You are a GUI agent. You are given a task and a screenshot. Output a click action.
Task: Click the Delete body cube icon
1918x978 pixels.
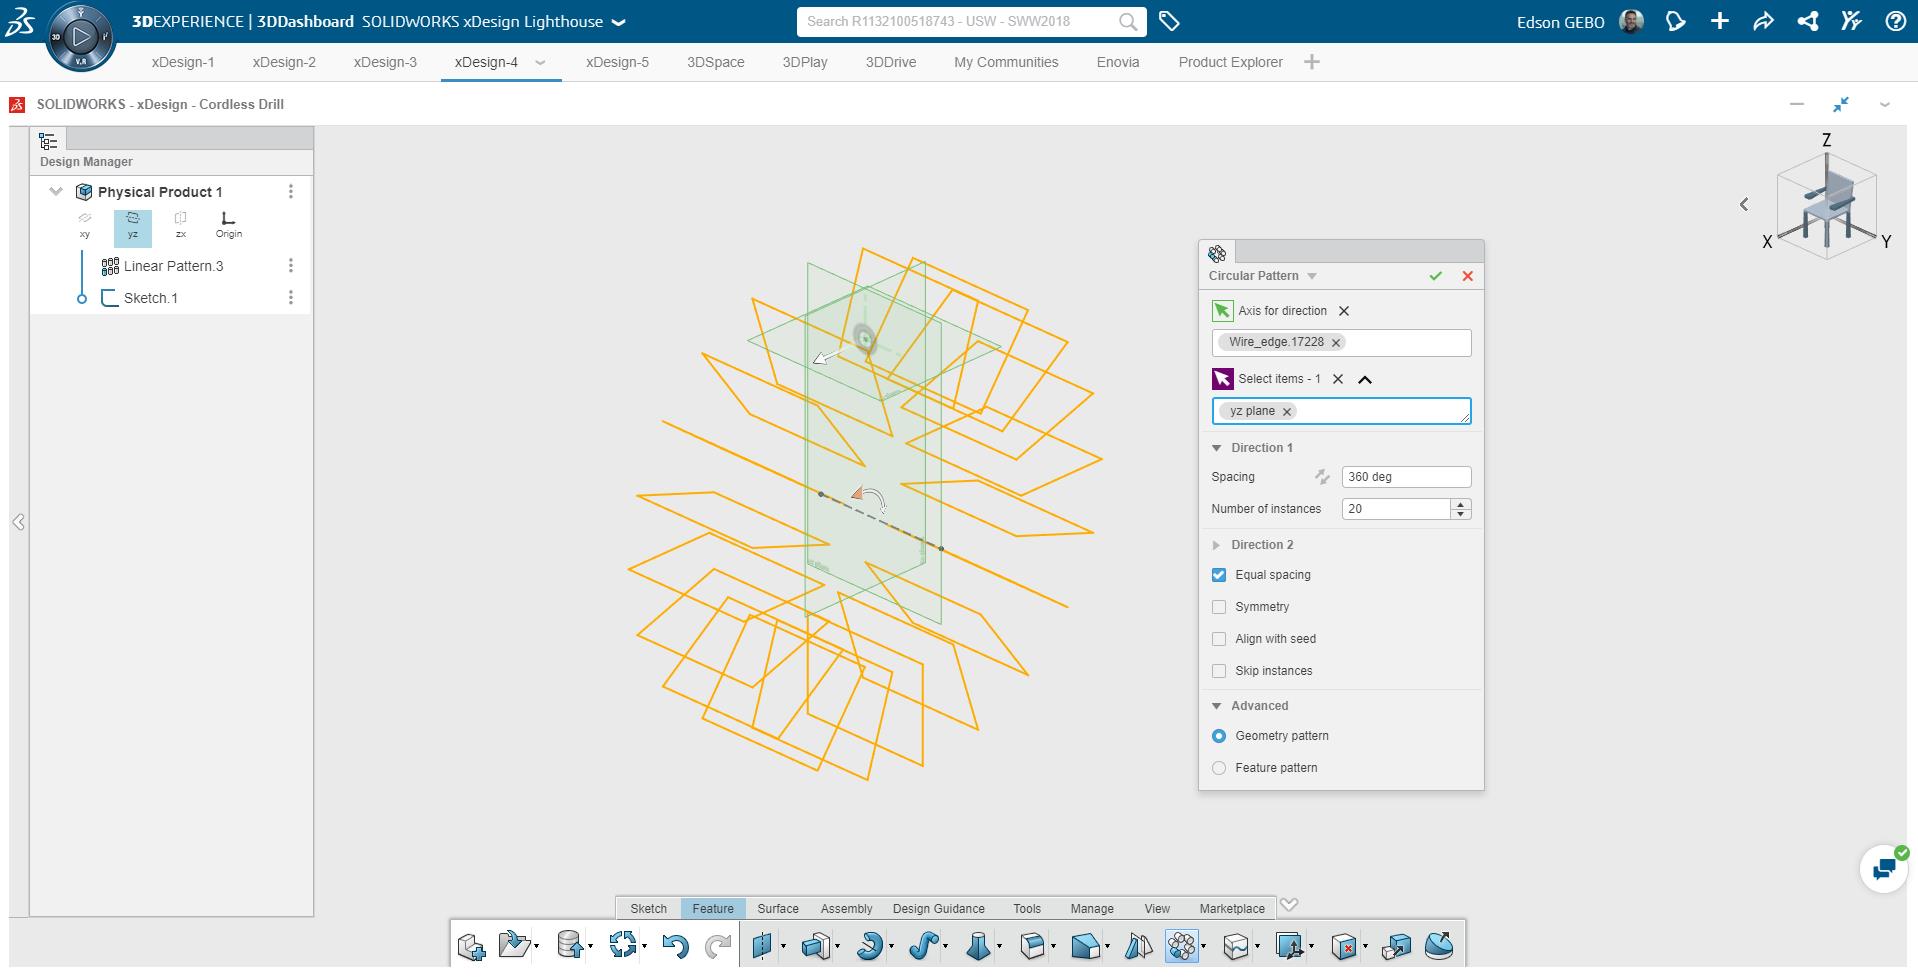tap(1344, 945)
